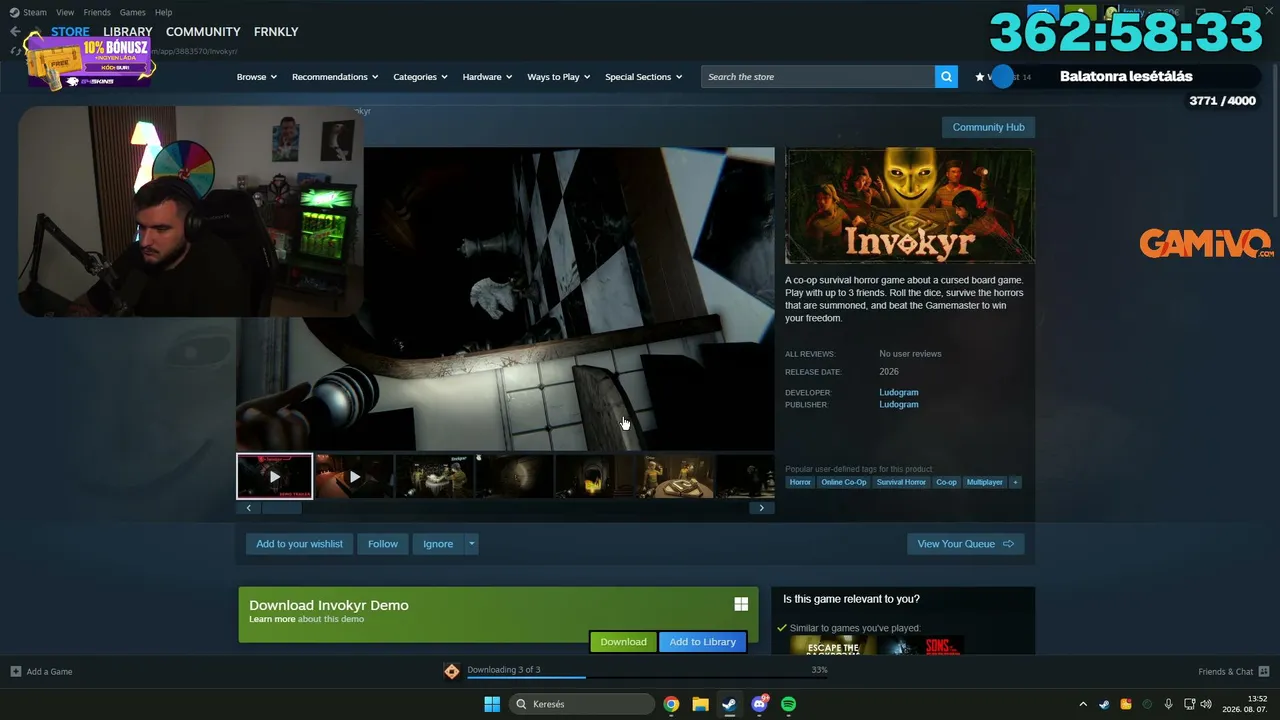Open the Ways to Play dropdown
The image size is (1280, 720).
click(x=559, y=77)
